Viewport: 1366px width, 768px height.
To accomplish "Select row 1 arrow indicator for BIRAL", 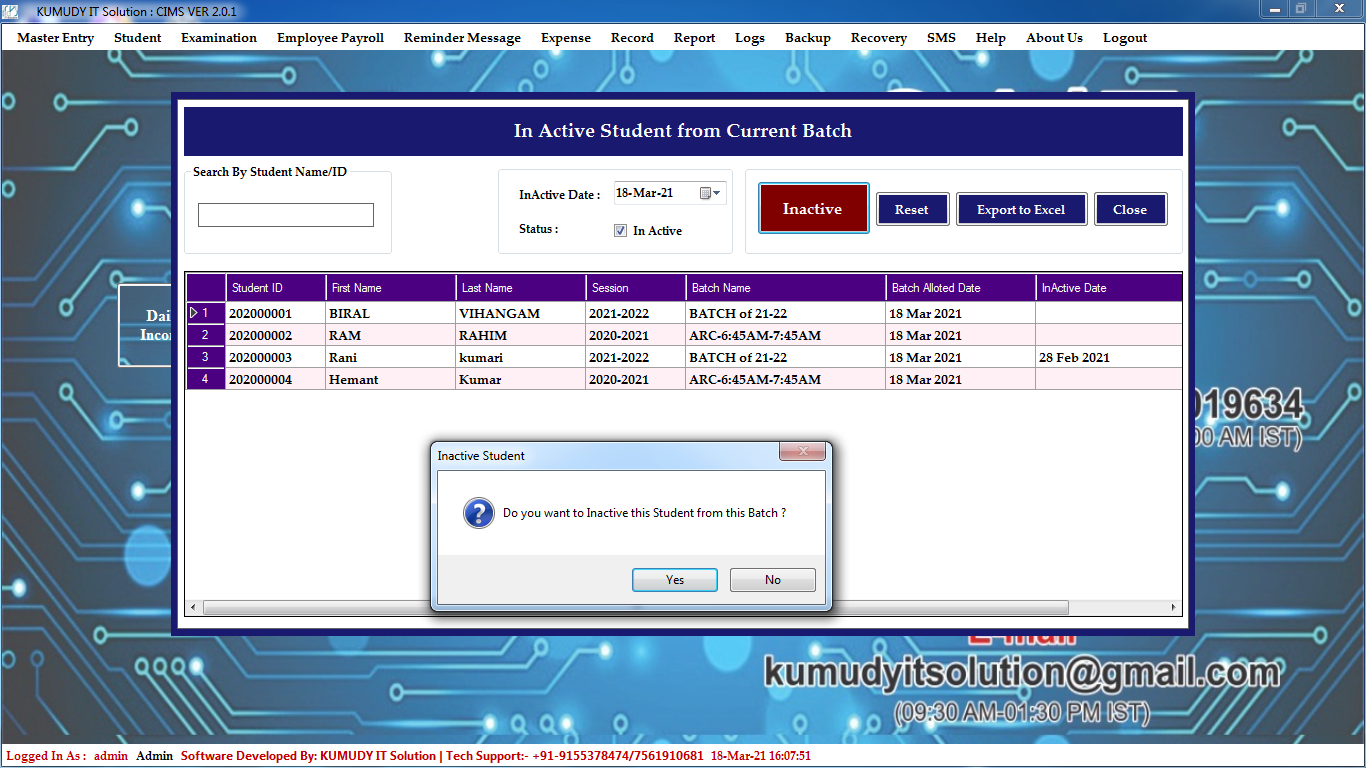I will tap(194, 313).
